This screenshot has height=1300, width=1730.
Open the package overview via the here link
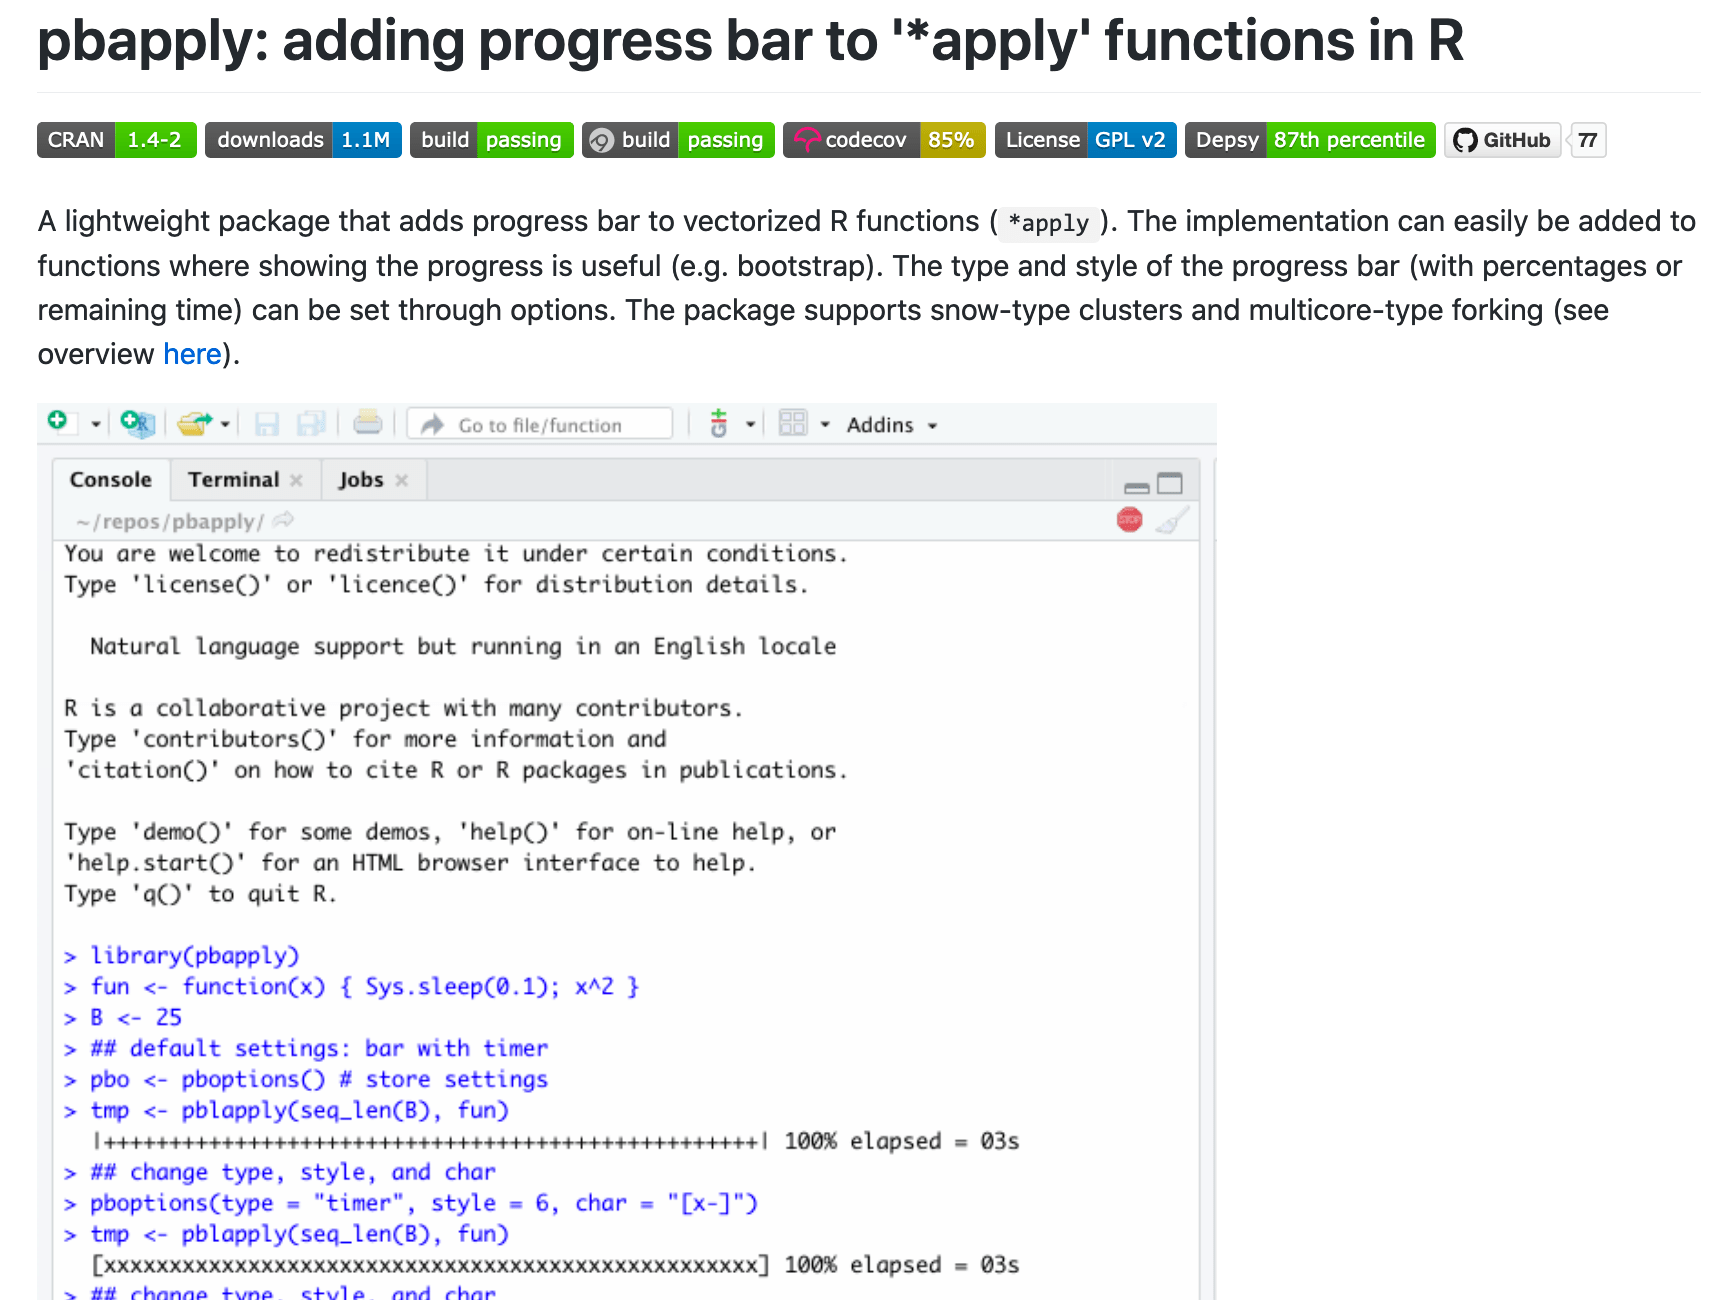(191, 353)
